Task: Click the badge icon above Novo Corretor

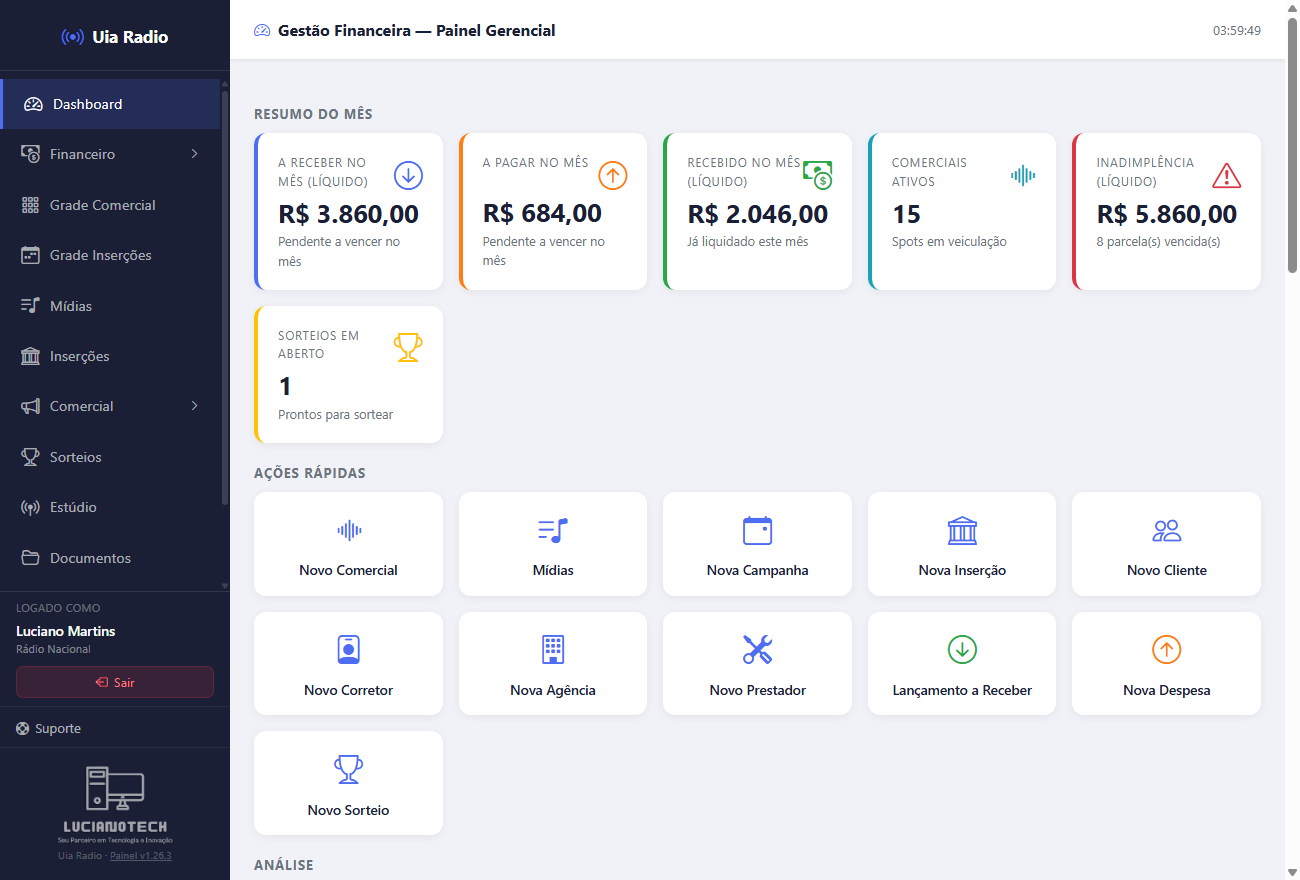Action: (349, 650)
